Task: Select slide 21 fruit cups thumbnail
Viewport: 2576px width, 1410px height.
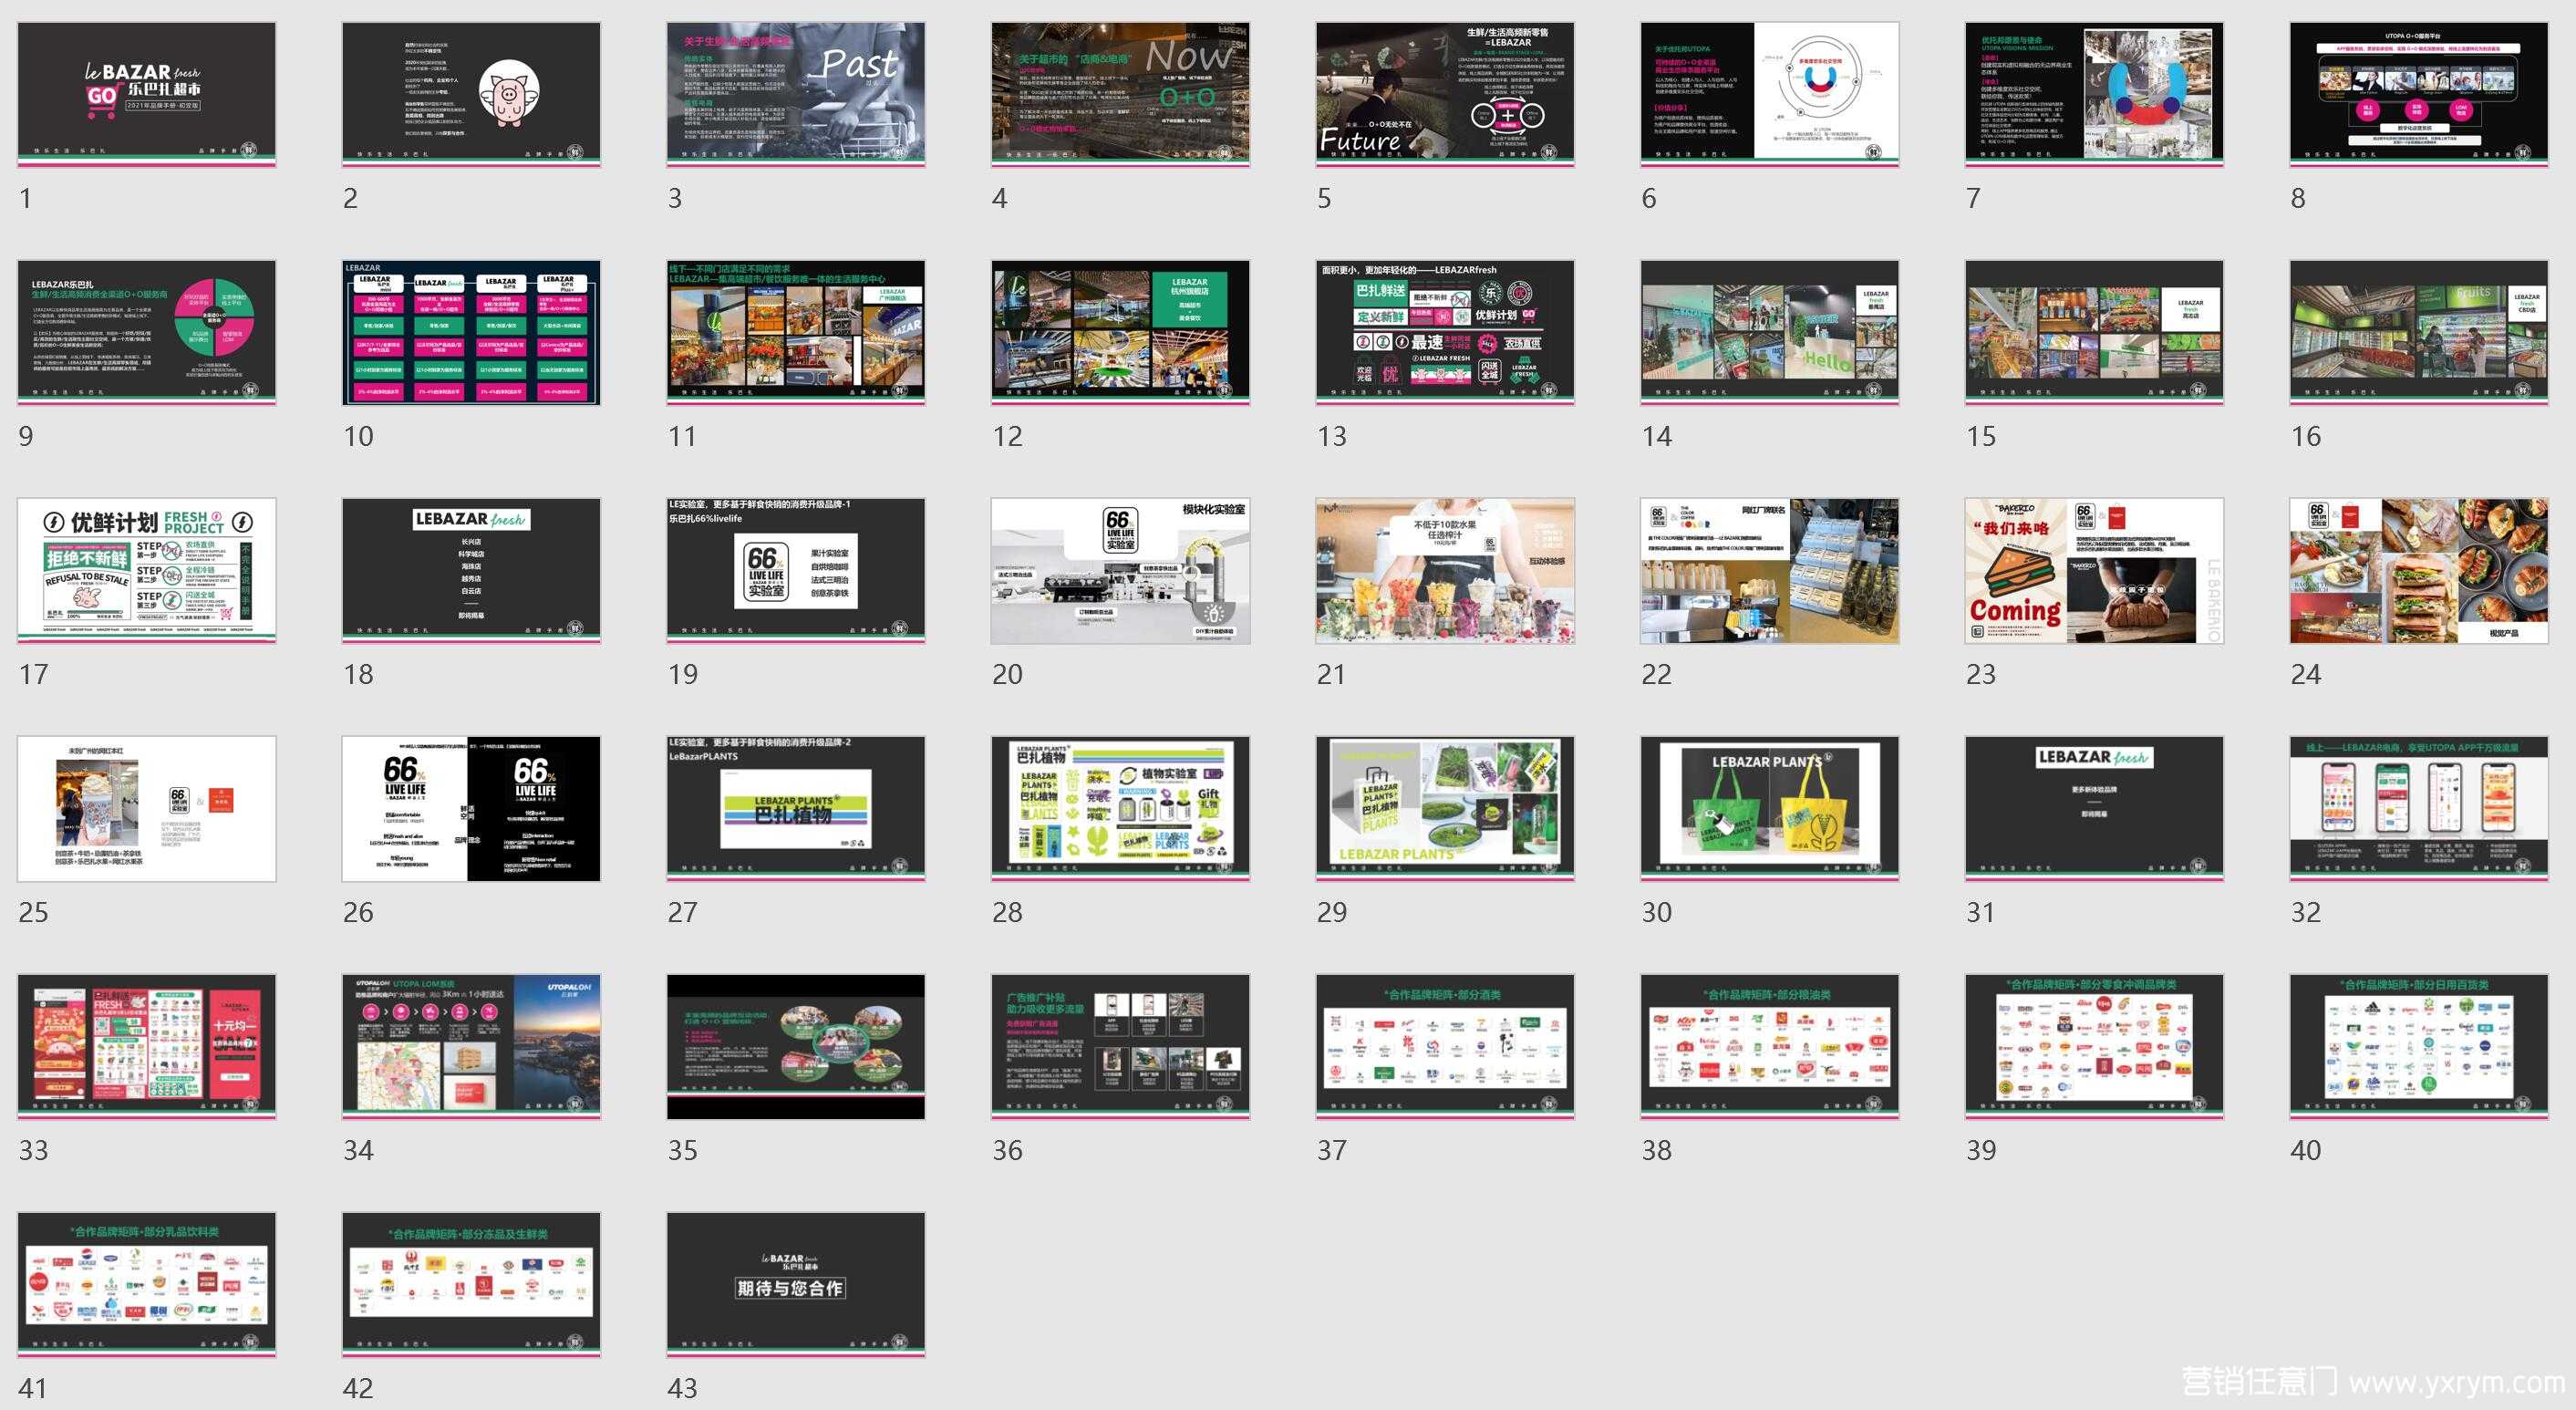Action: pyautogui.click(x=1445, y=570)
